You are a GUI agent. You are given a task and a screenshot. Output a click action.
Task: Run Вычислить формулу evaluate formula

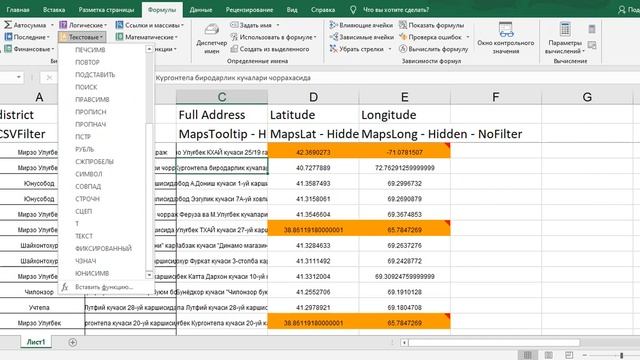(x=433, y=49)
